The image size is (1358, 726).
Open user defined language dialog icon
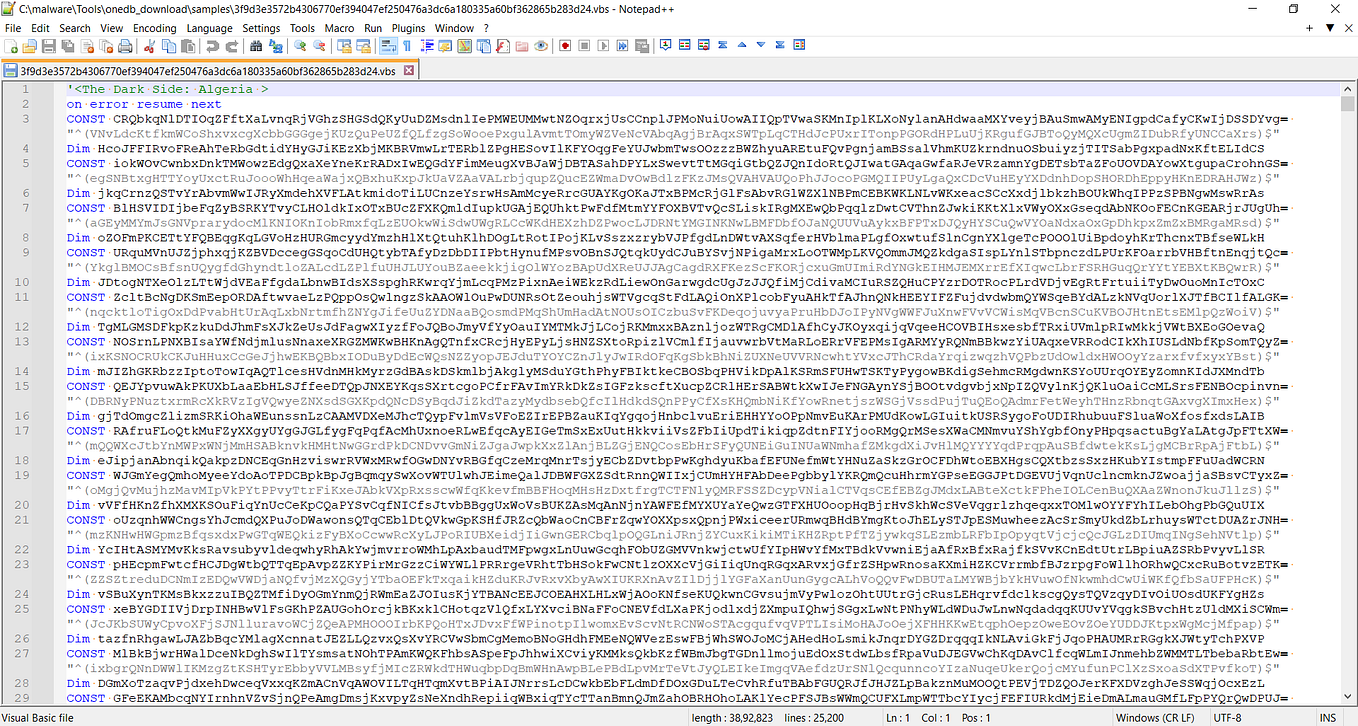(x=445, y=46)
